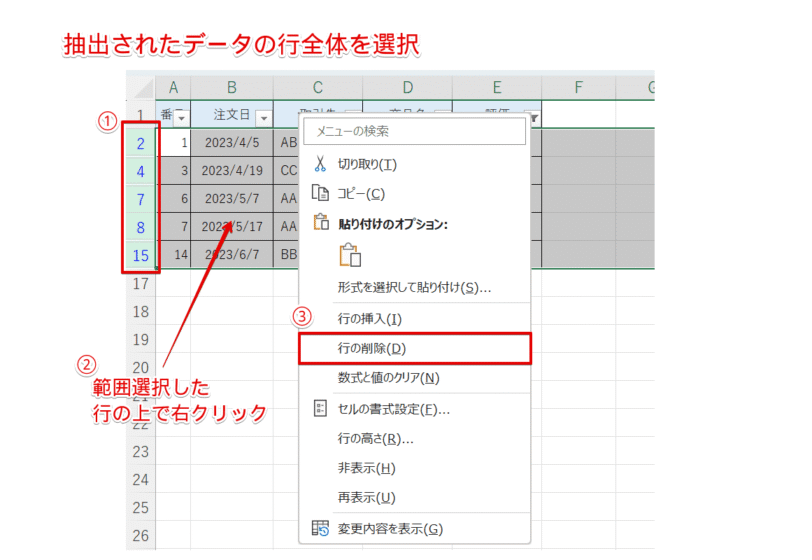Select row header 1
The image size is (812, 560).
[140, 115]
